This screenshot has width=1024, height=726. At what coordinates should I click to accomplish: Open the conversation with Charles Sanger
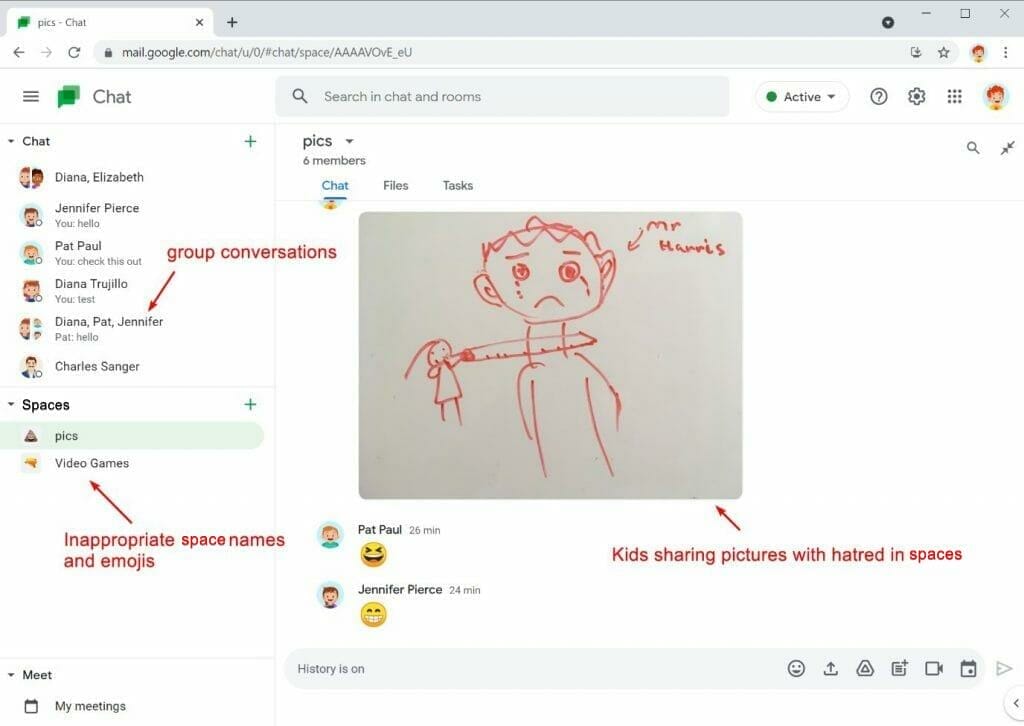click(96, 366)
